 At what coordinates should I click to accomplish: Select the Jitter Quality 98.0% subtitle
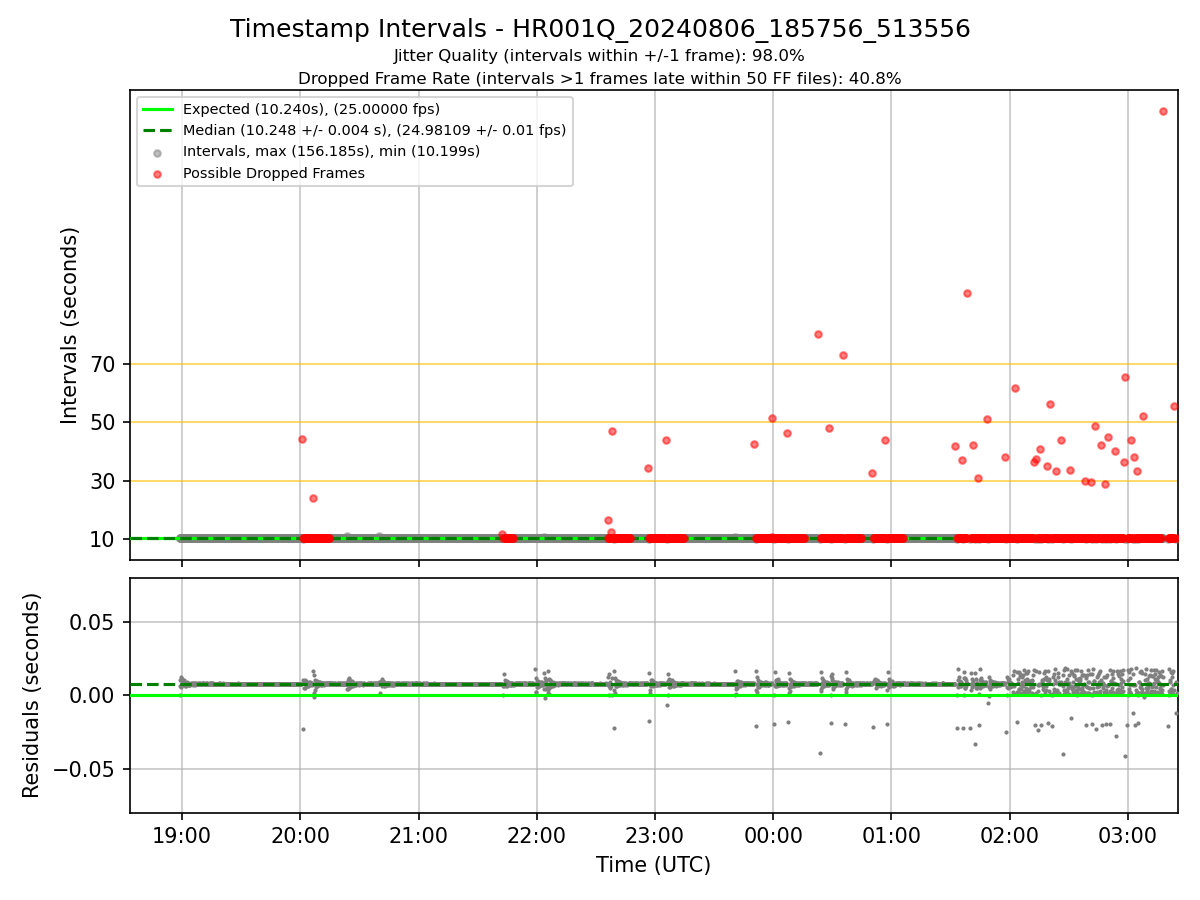click(599, 56)
